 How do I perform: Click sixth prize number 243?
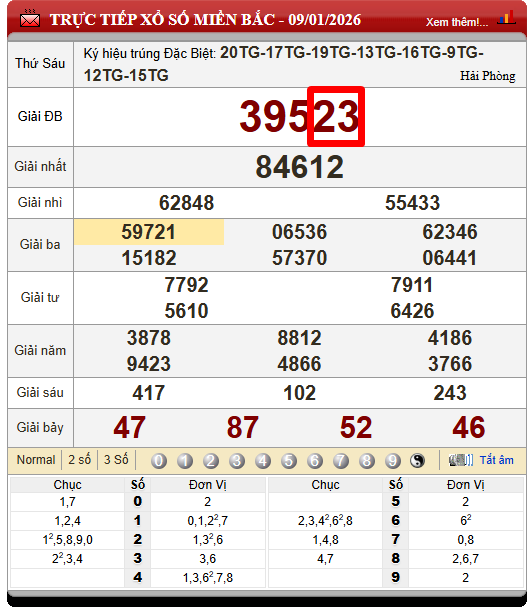(x=450, y=393)
